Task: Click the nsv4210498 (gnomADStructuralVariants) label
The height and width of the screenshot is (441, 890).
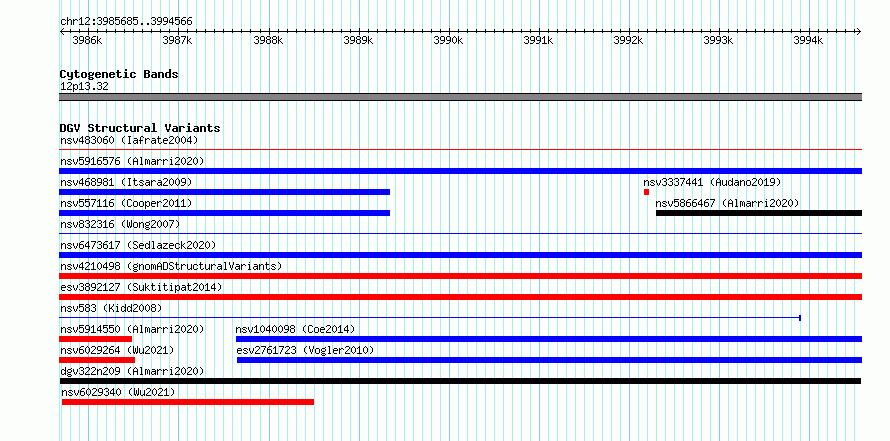Action: pos(171,266)
